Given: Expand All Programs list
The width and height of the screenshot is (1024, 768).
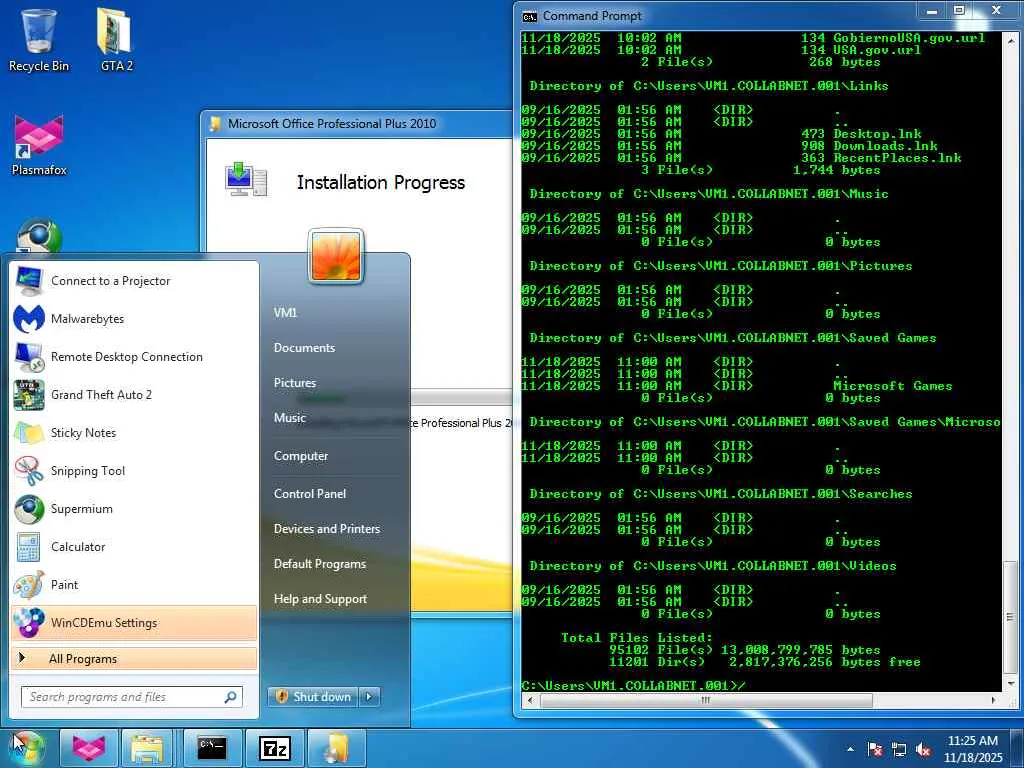Looking at the screenshot, I should click(x=134, y=659).
